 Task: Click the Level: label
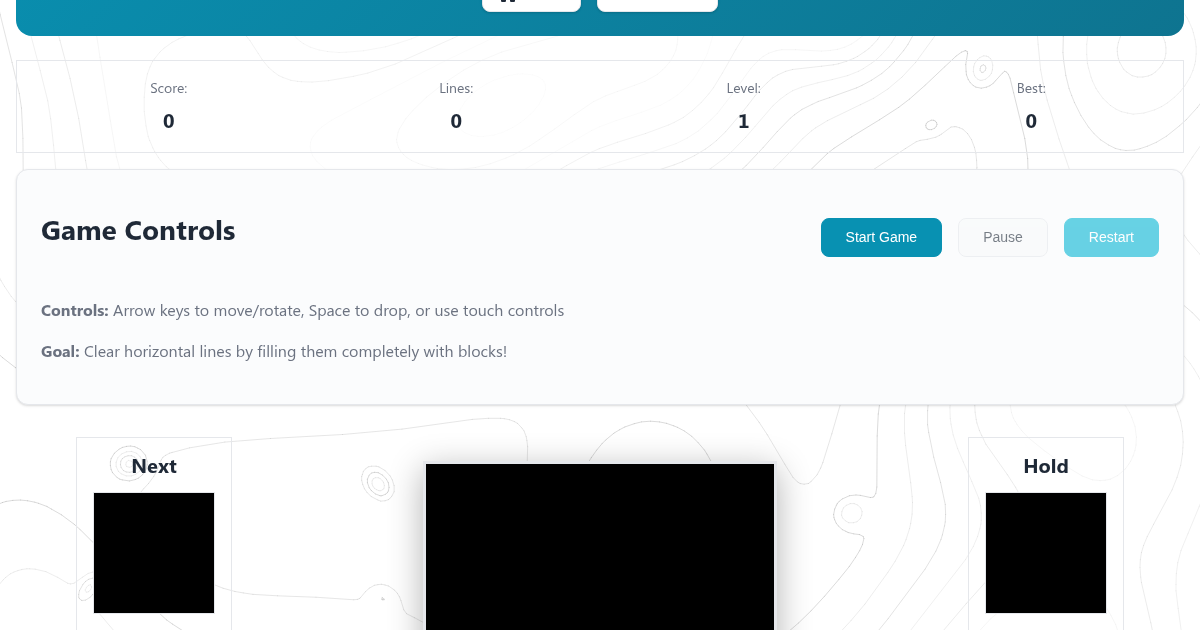tap(743, 89)
